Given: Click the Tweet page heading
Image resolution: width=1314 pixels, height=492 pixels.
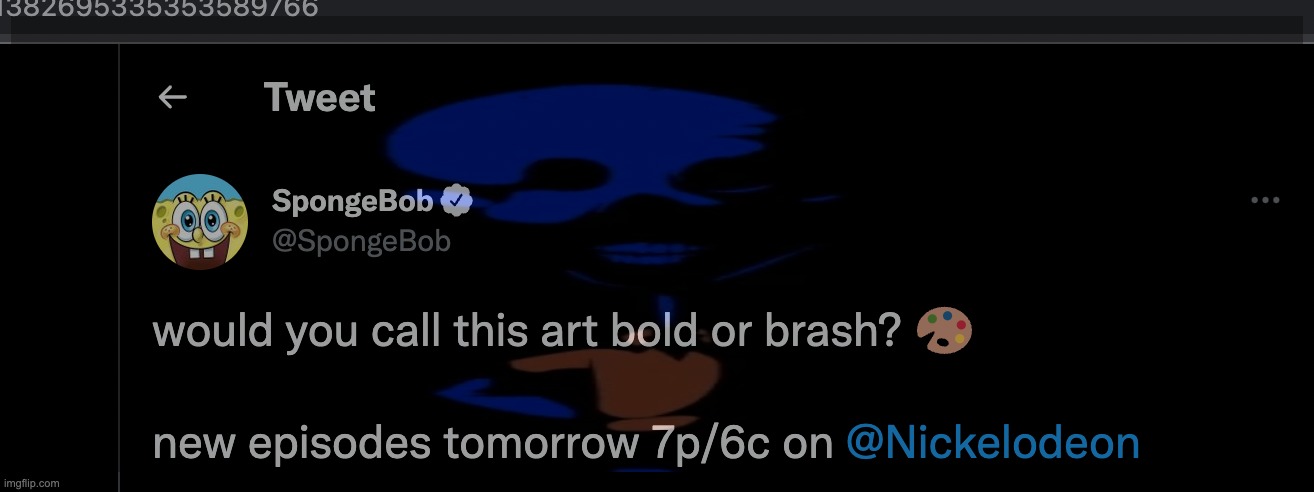Looking at the screenshot, I should [x=319, y=97].
